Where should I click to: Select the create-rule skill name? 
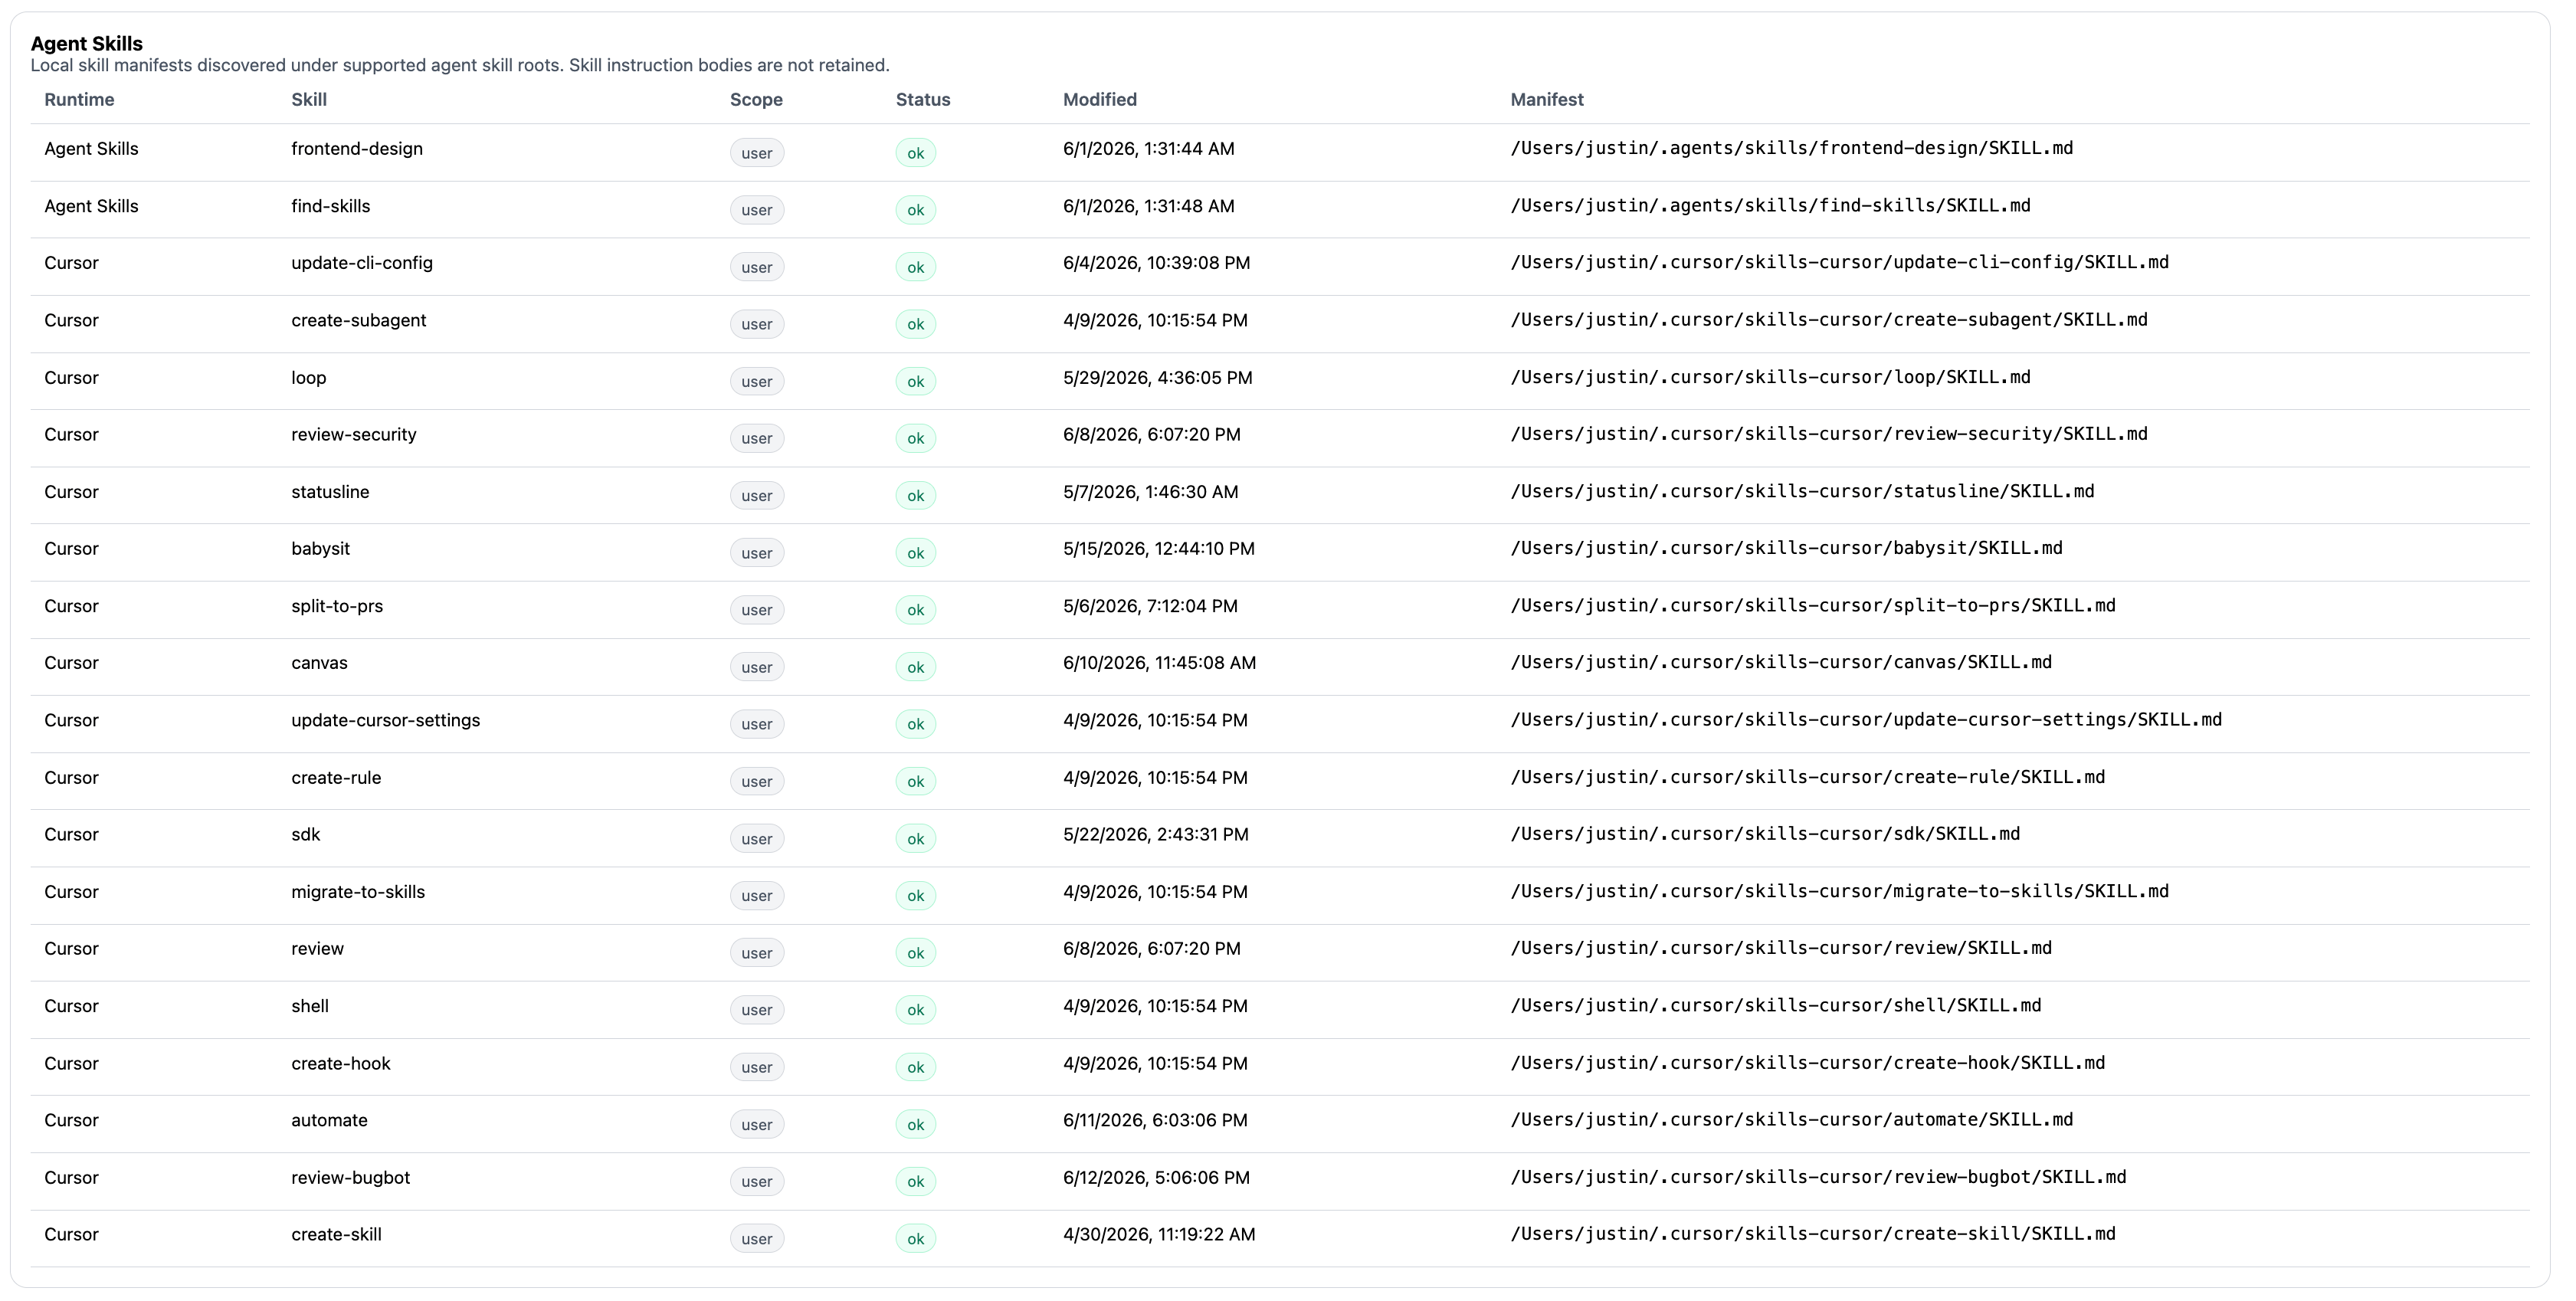(x=336, y=778)
